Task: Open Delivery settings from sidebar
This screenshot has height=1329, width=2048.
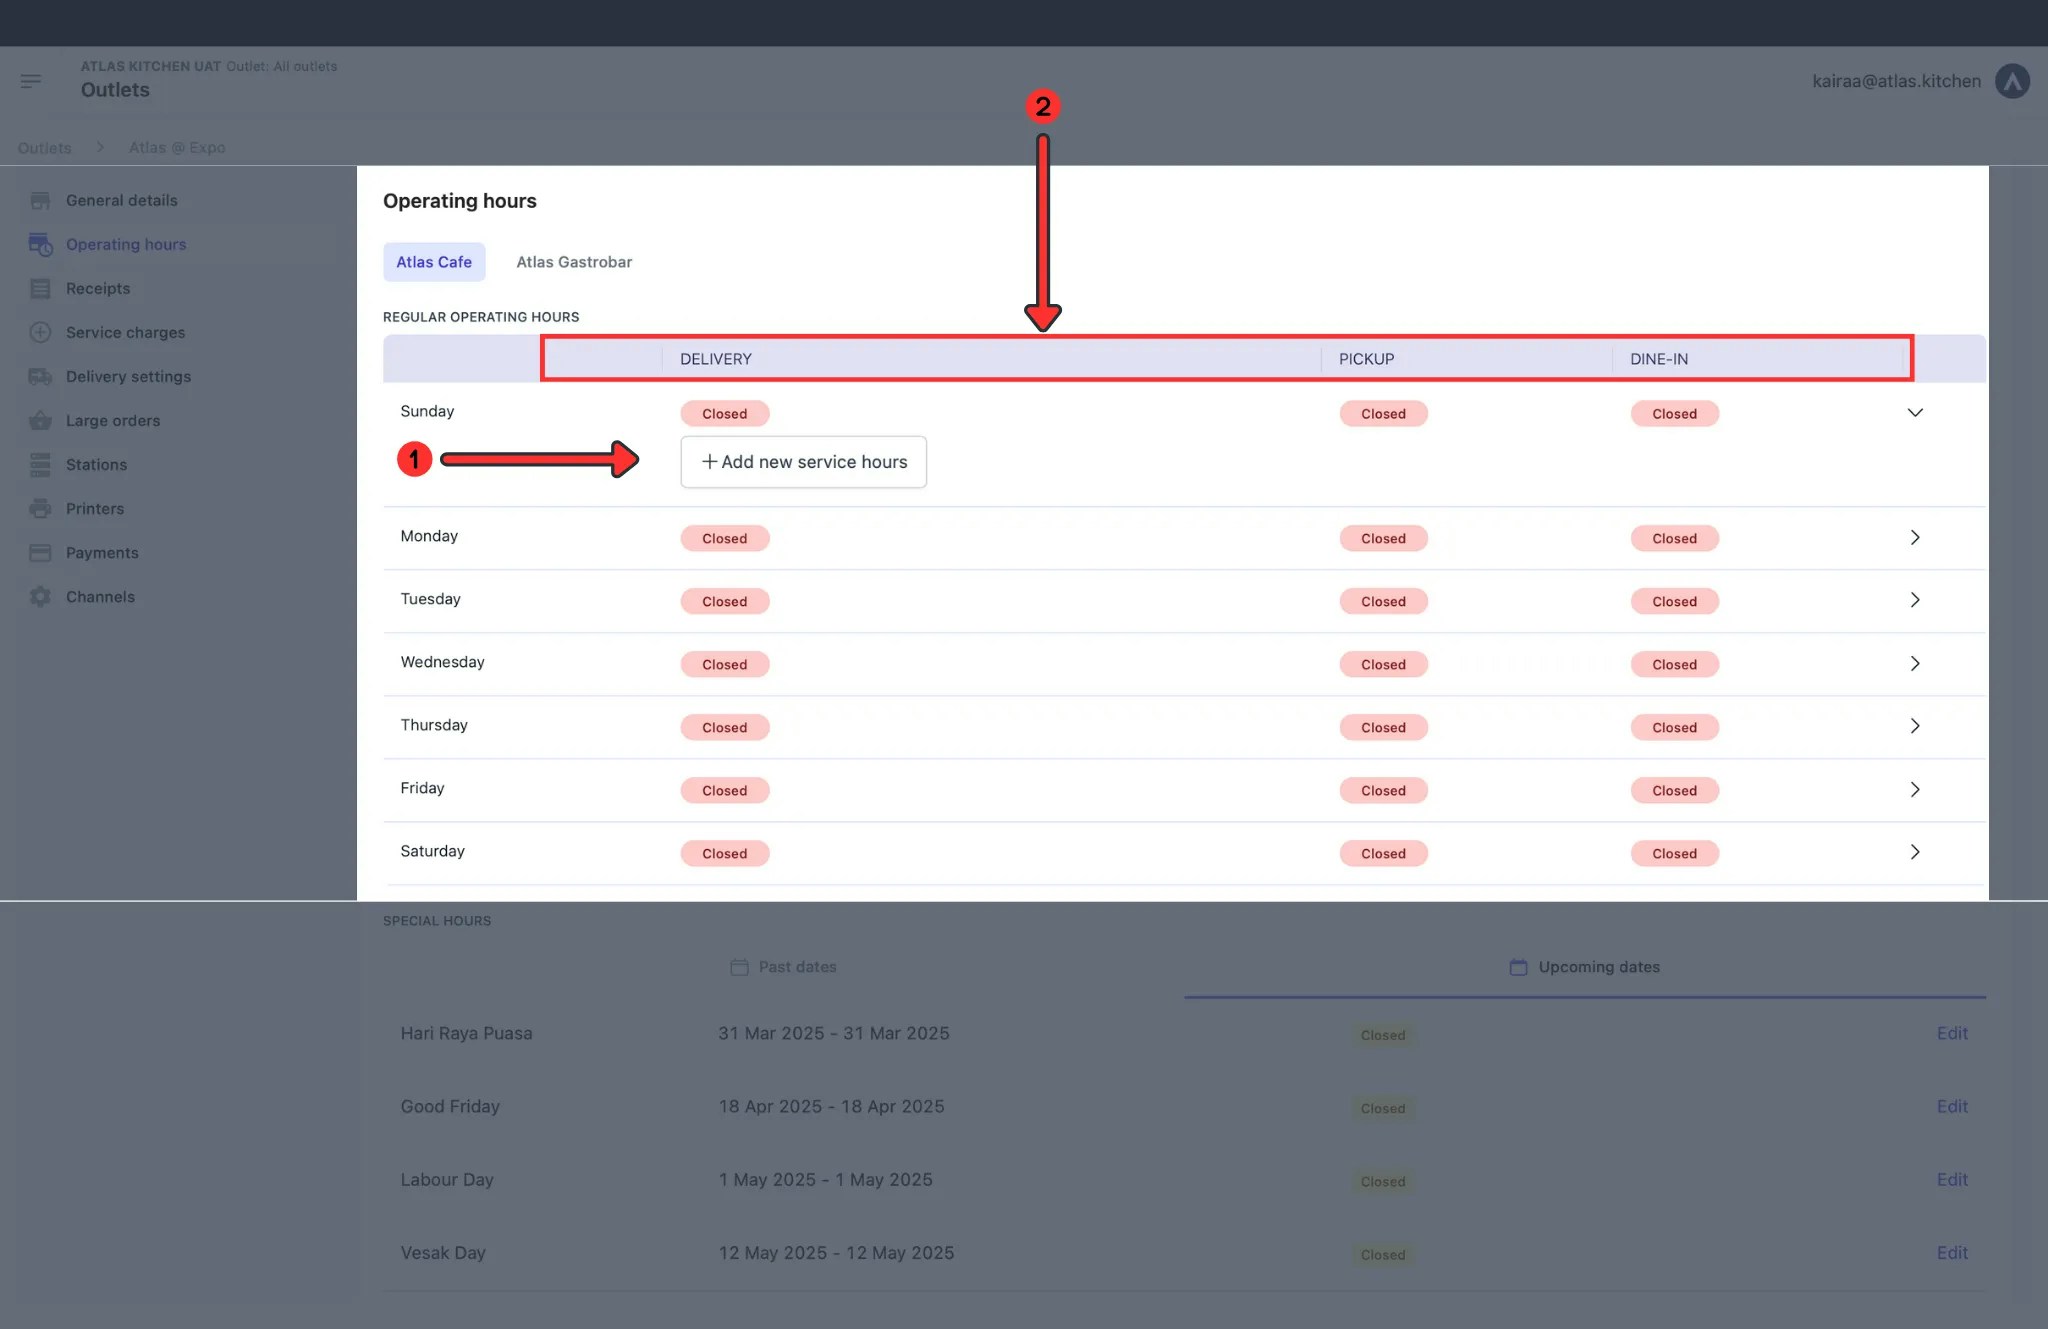Action: (128, 376)
